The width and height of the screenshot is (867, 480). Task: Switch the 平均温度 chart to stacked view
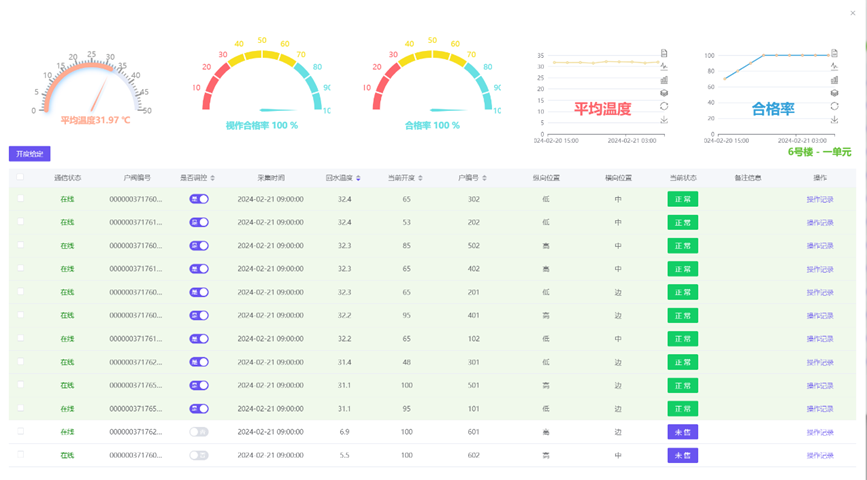[664, 93]
